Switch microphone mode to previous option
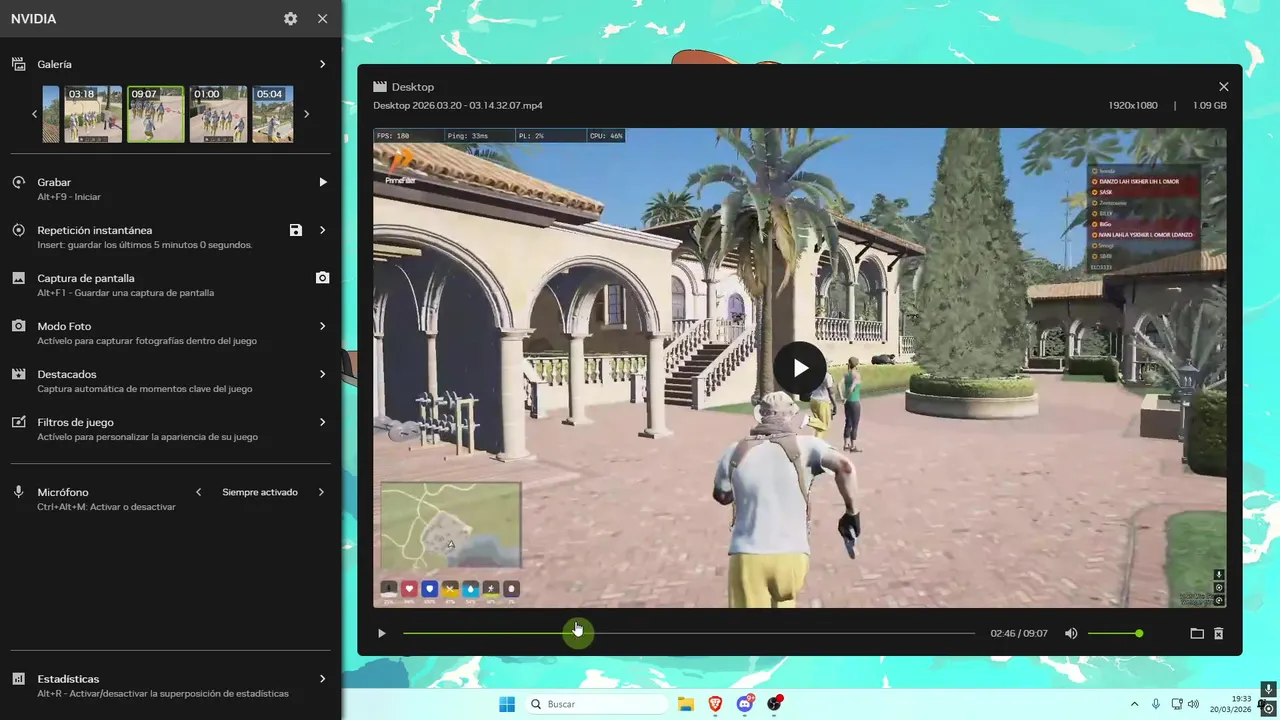 198,492
